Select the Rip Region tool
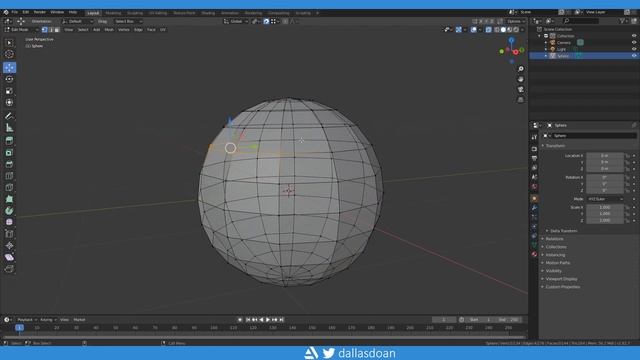Image resolution: width=640 pixels, height=360 pixels. pos(9,269)
